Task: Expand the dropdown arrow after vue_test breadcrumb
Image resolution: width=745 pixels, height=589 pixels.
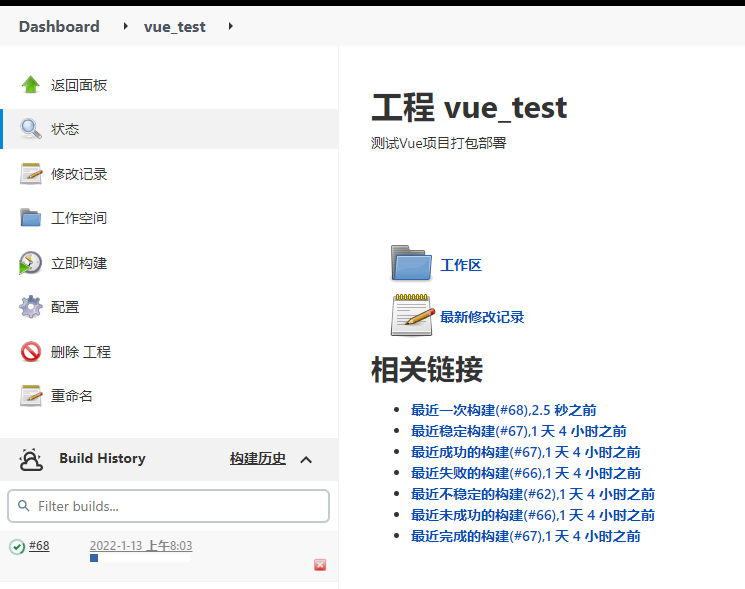Action: click(x=230, y=26)
